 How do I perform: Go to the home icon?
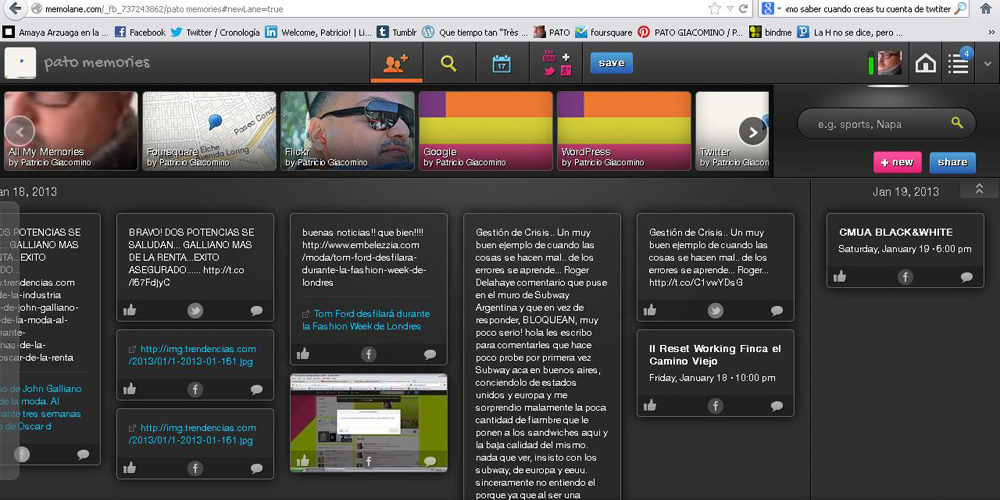926,64
